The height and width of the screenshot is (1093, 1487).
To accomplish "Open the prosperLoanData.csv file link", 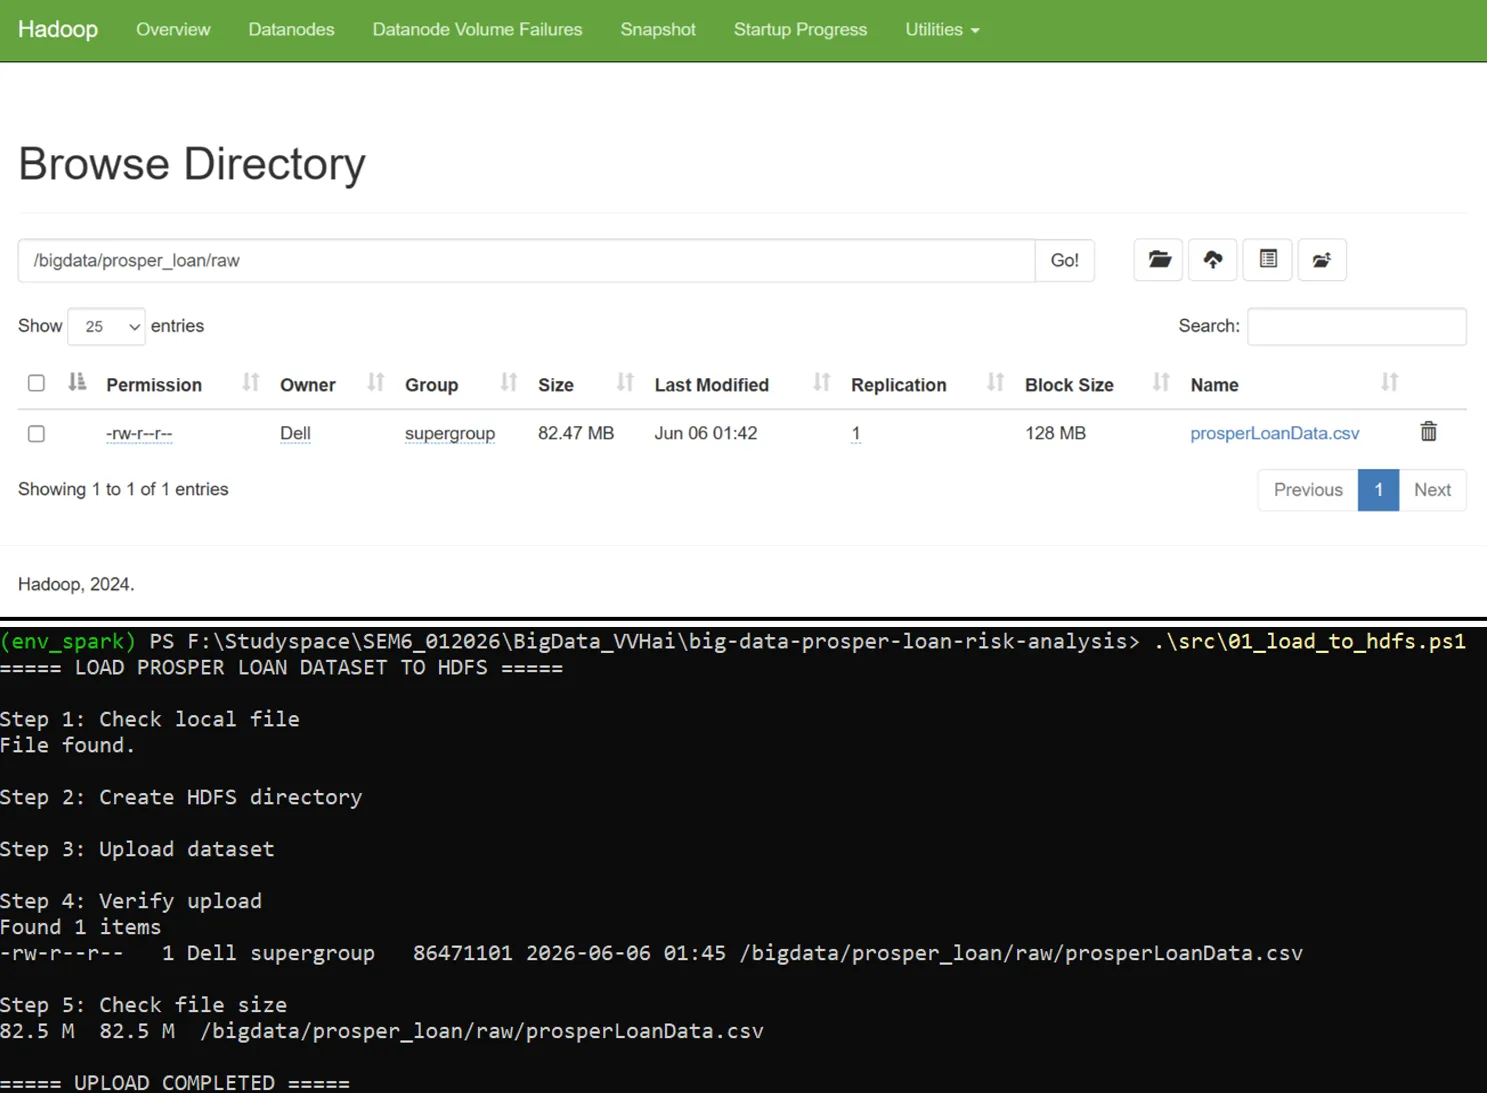I will (x=1275, y=433).
